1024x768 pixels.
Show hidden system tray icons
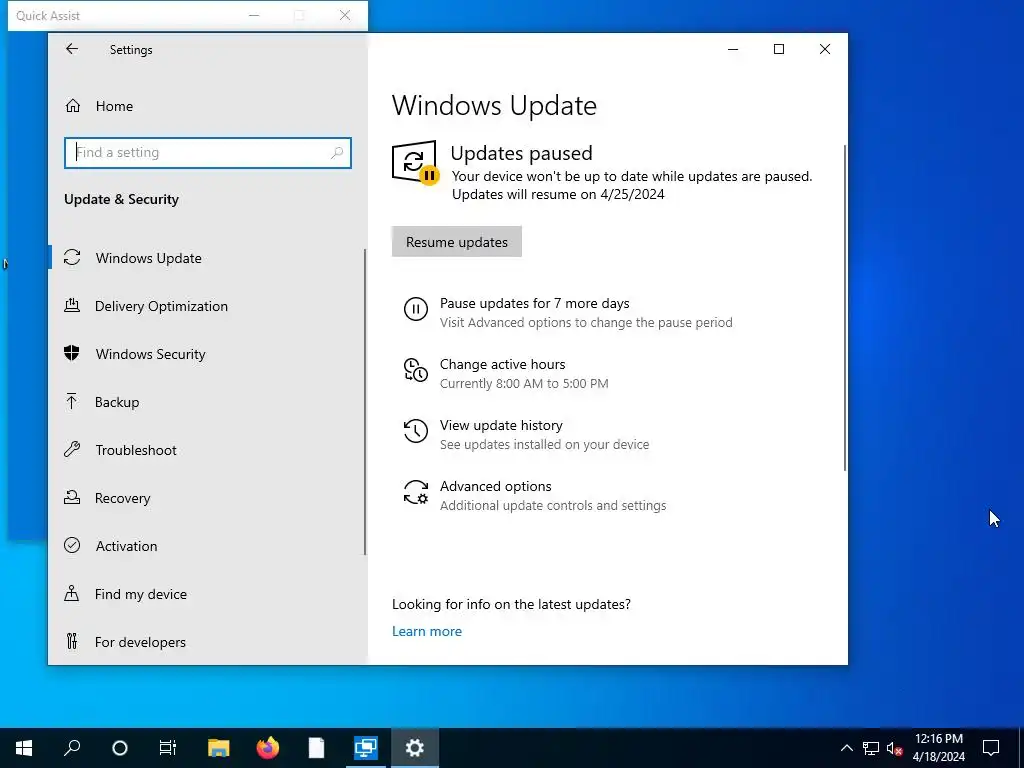point(846,748)
